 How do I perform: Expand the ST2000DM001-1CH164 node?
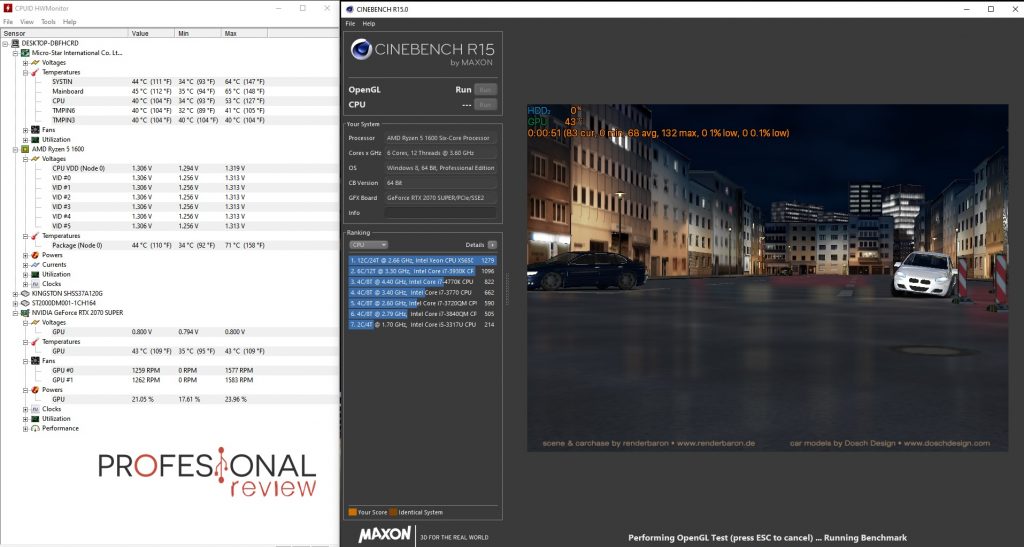(15, 304)
